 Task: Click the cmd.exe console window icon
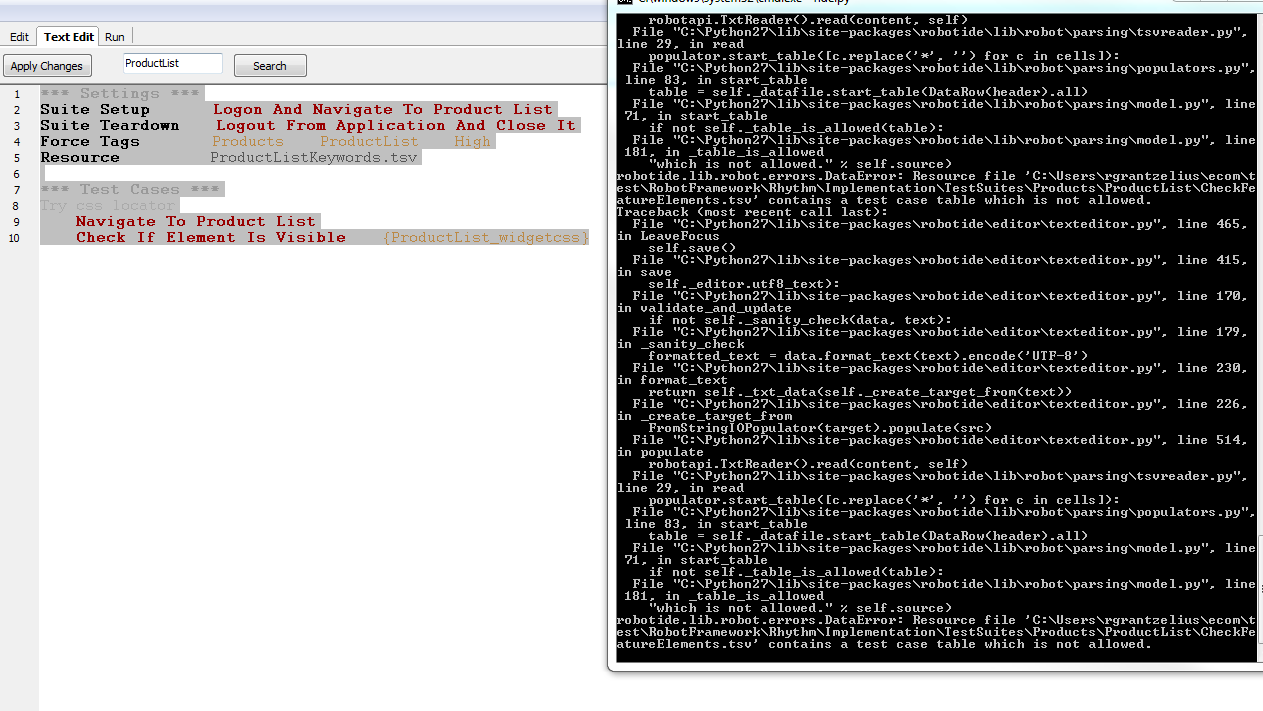tap(624, 3)
